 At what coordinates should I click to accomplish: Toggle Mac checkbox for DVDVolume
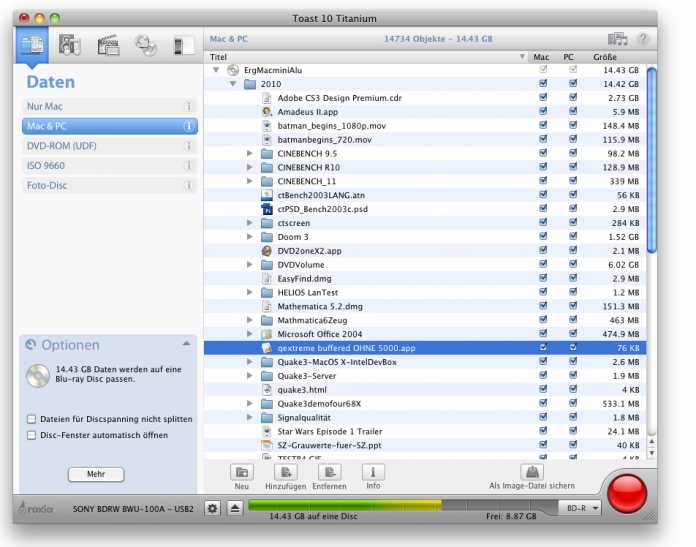[x=543, y=264]
